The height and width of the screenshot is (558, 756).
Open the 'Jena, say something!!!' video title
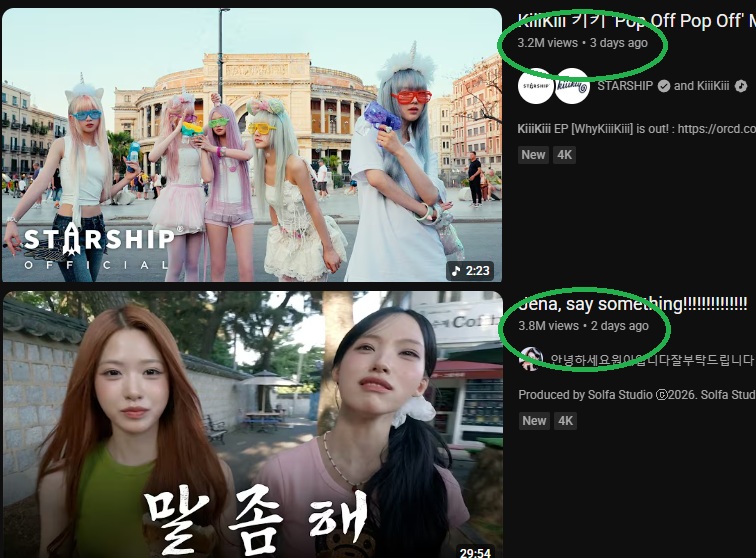(633, 304)
